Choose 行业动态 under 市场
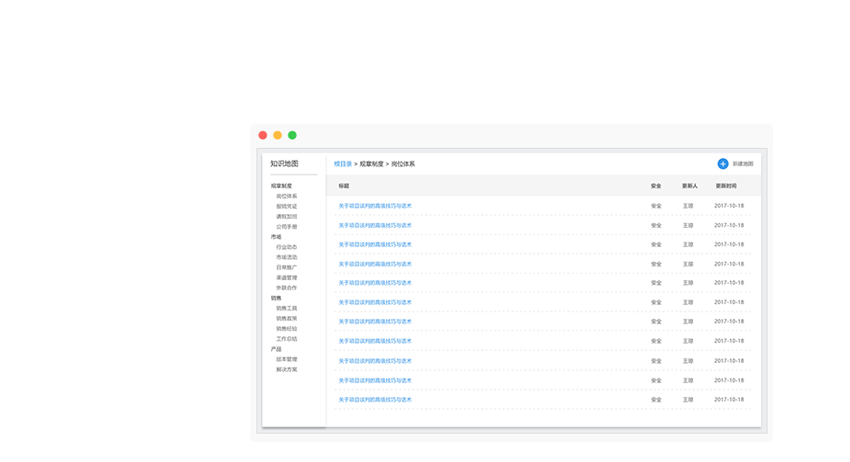 [x=286, y=247]
